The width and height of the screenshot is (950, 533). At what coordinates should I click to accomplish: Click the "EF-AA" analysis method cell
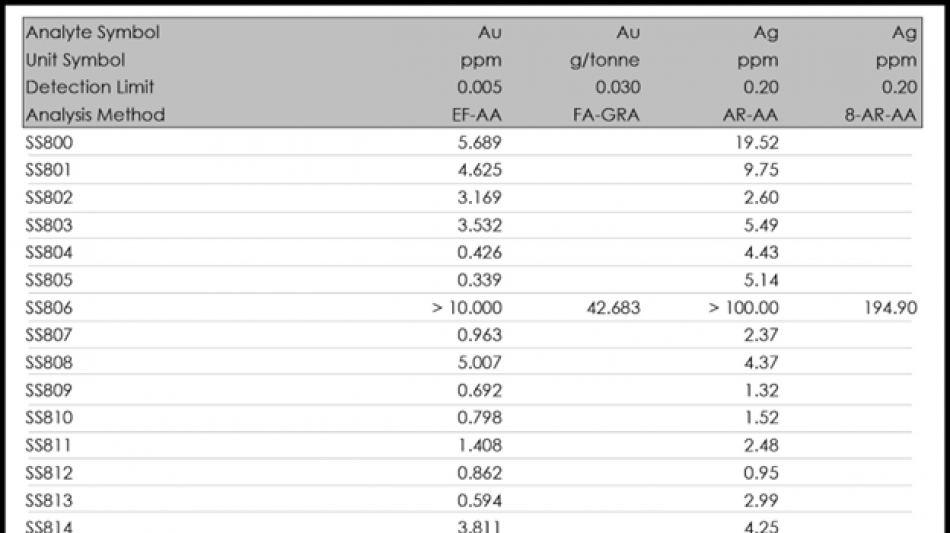[477, 115]
